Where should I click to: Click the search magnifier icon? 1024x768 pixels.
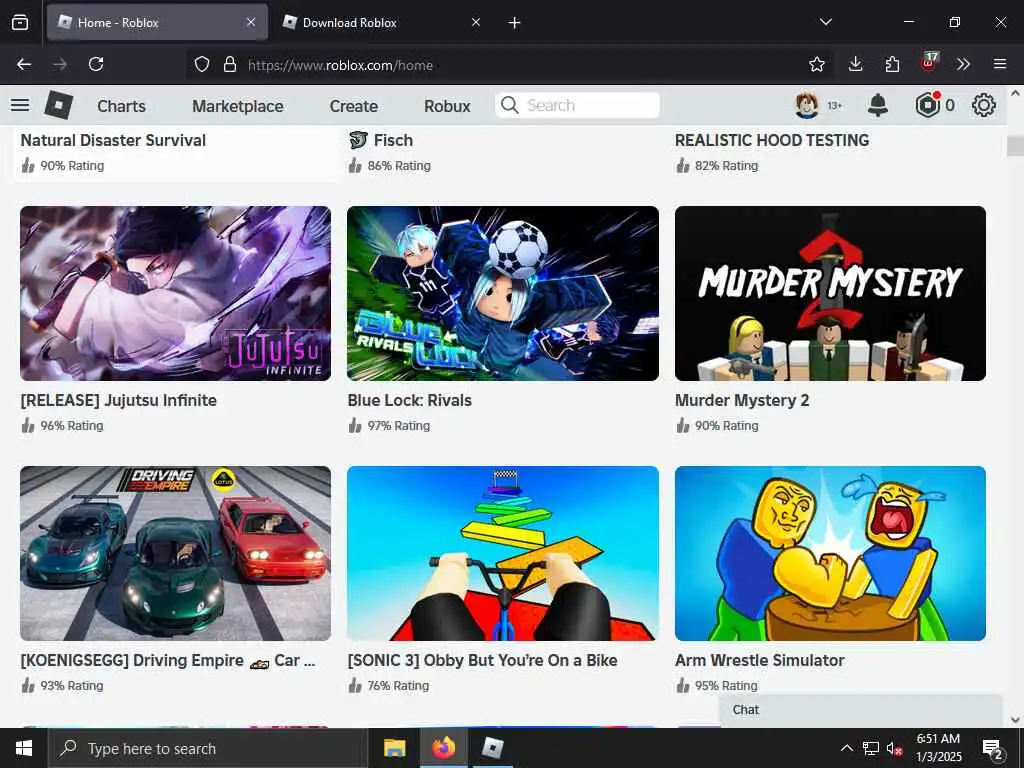pos(509,105)
